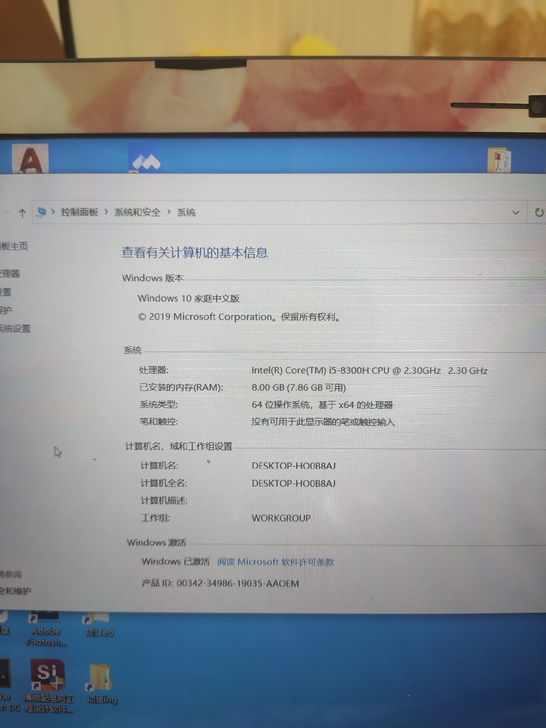The image size is (546, 728).
Task: Click the pen and touch value 没有可用于此显示器的笔或触控输入
Action: point(323,422)
